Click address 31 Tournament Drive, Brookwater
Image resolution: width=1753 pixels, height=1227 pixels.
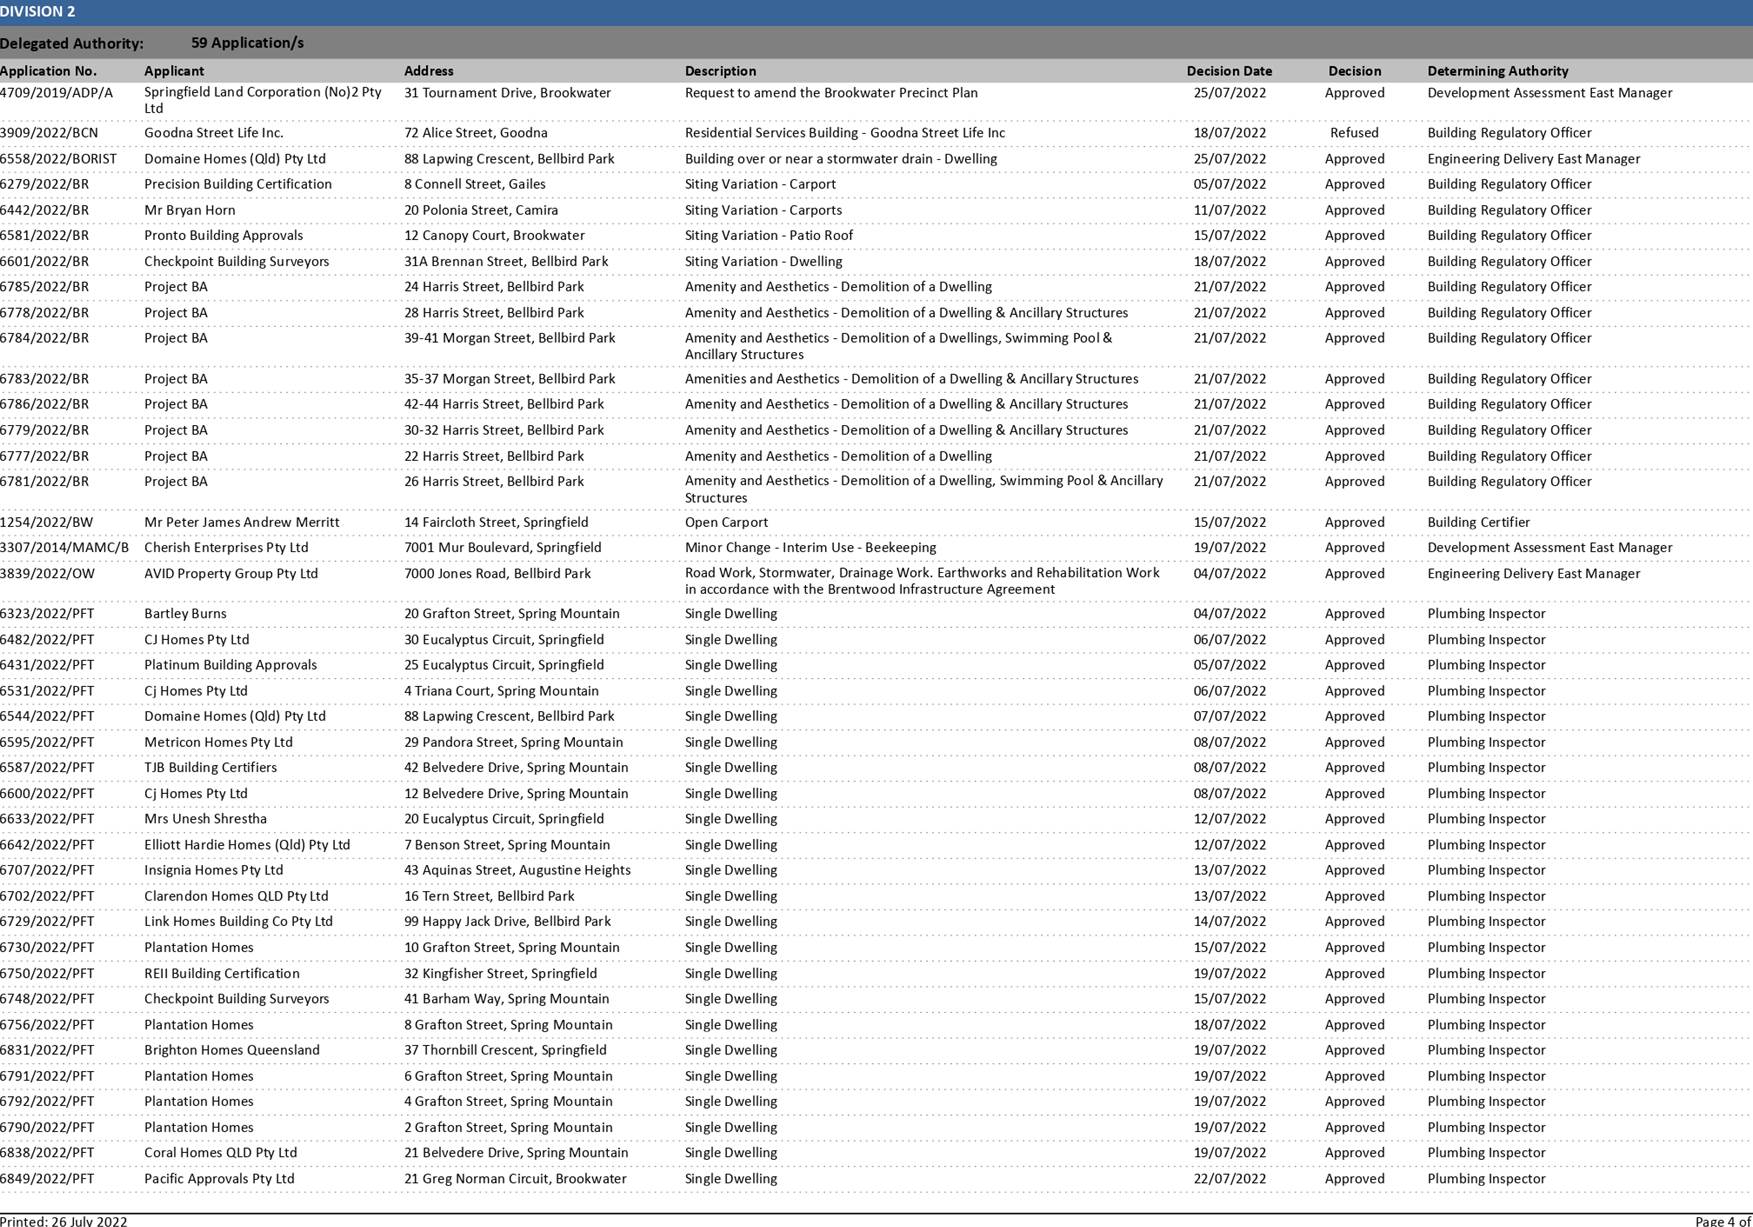click(507, 93)
